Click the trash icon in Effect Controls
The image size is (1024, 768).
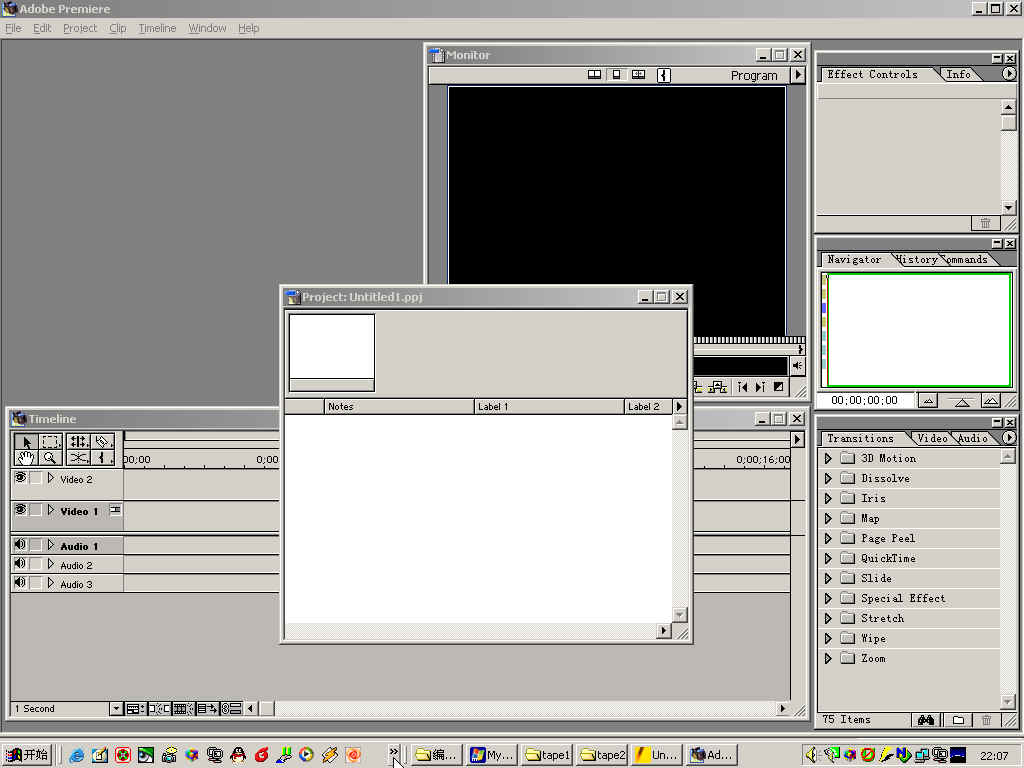985,223
